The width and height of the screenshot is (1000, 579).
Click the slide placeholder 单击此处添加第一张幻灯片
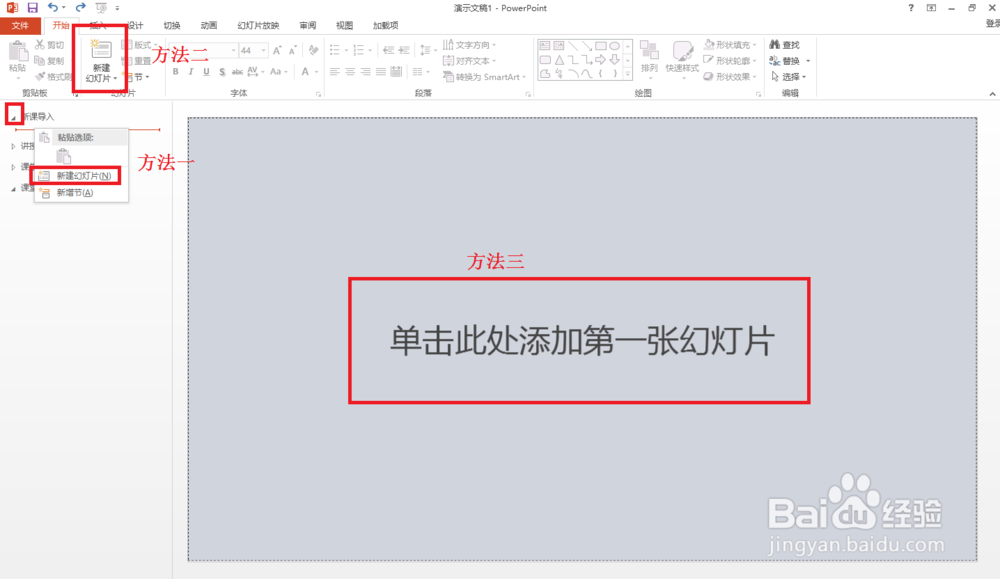pos(578,340)
